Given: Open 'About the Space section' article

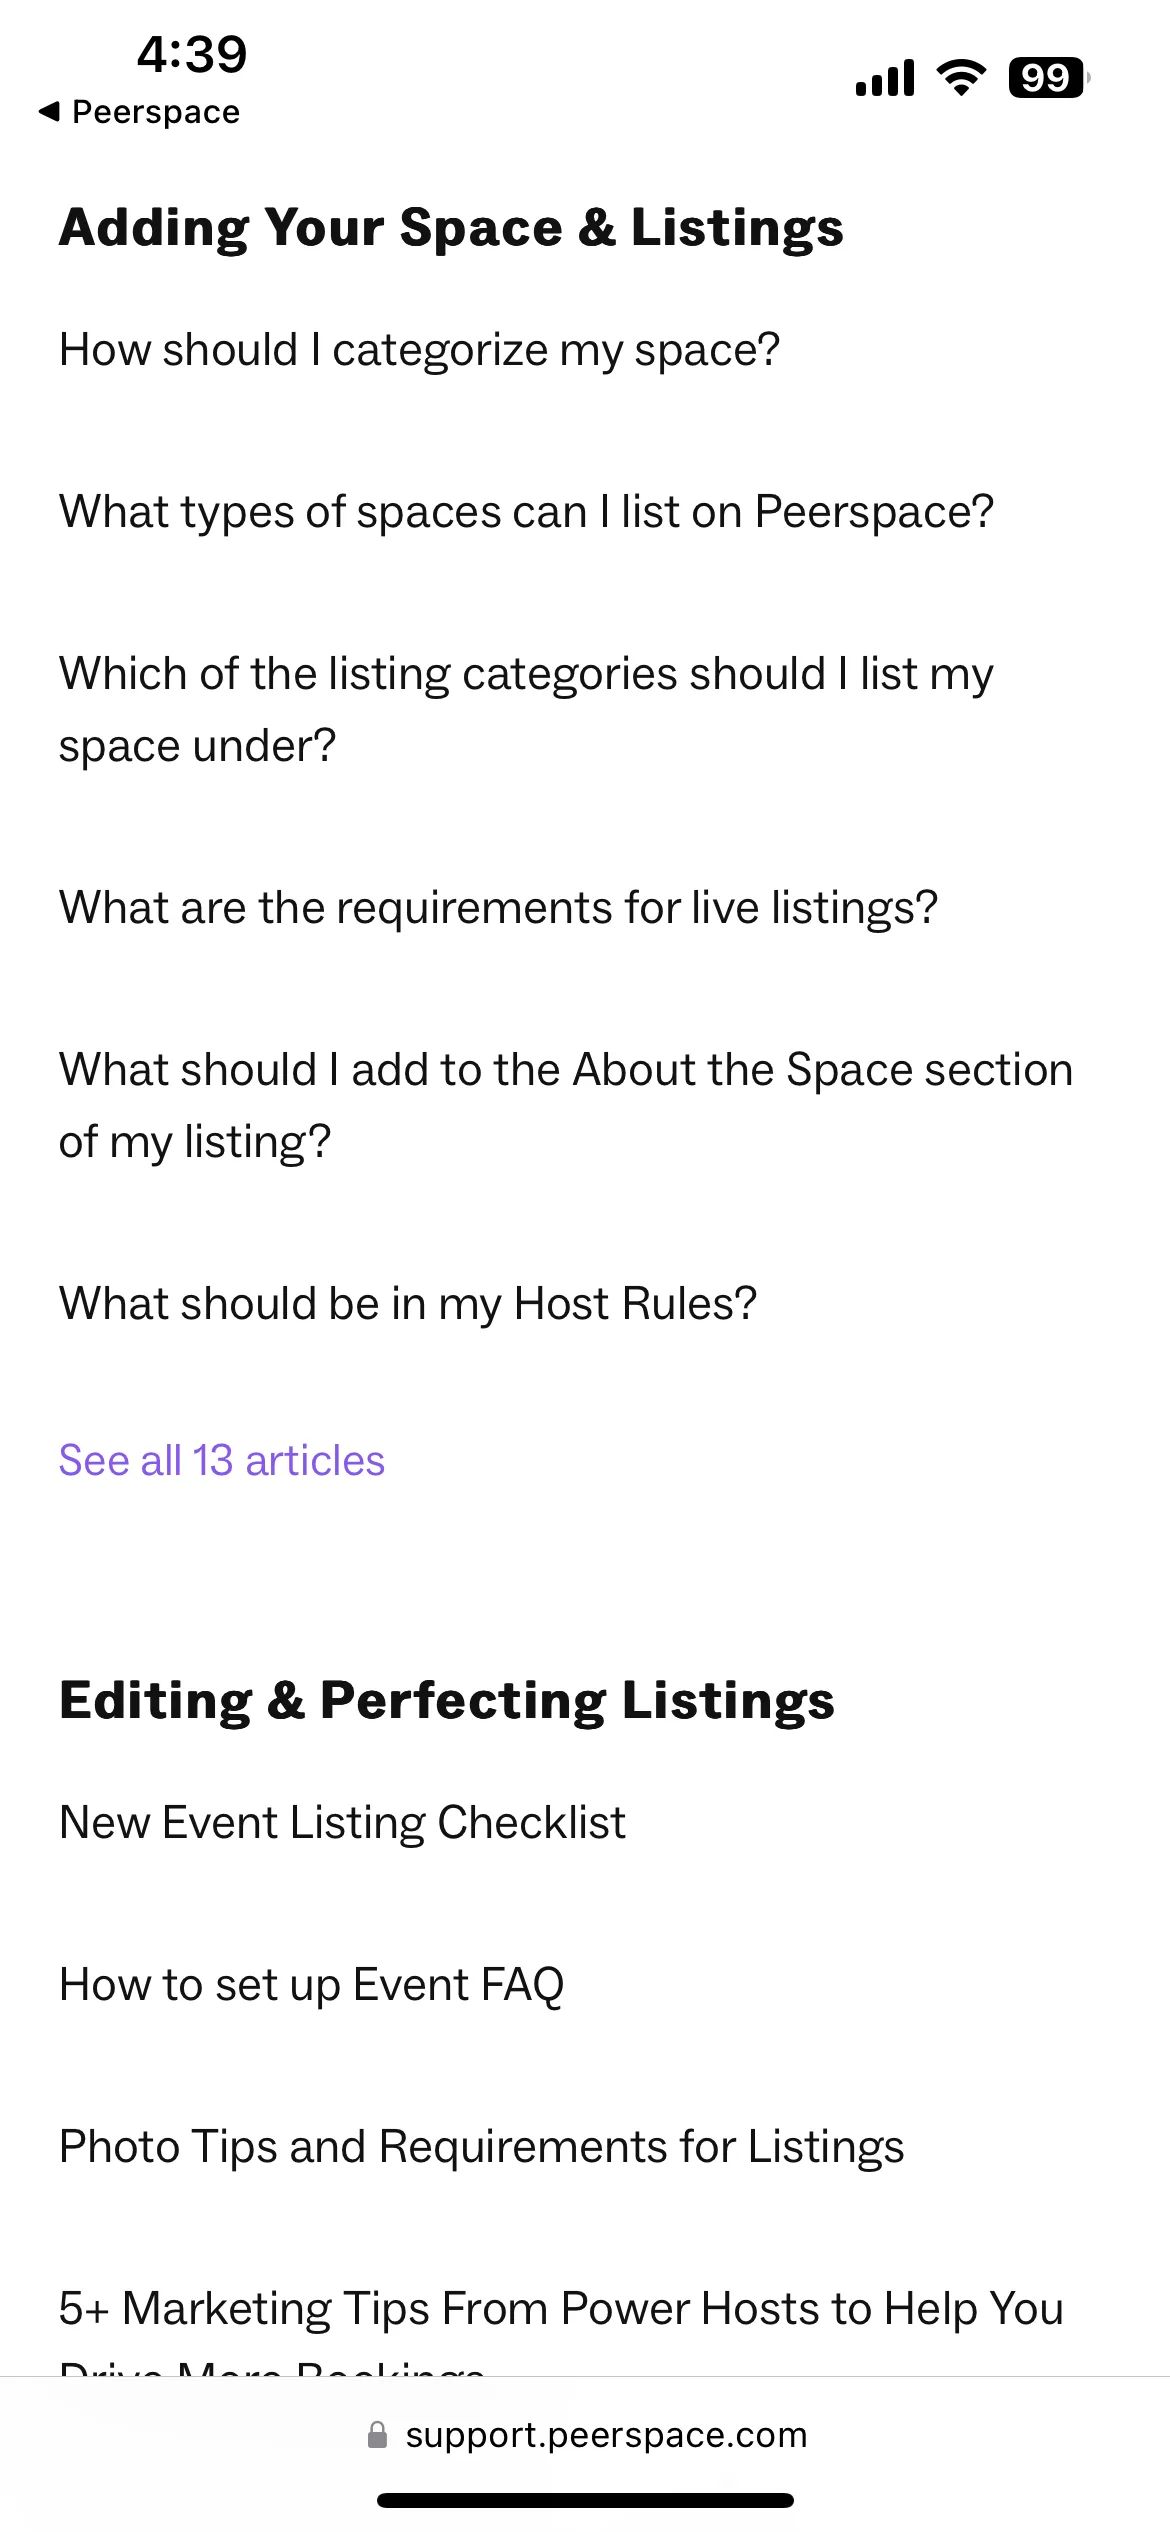Looking at the screenshot, I should point(566,1106).
